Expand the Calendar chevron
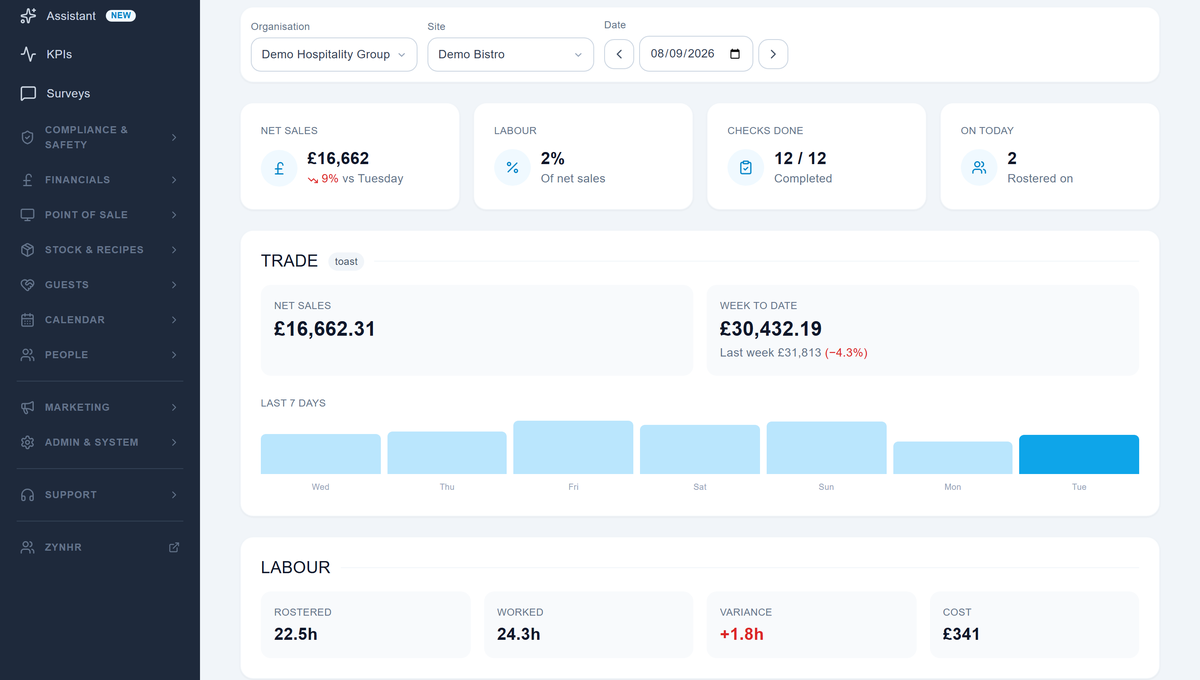The height and width of the screenshot is (680, 1200). point(174,320)
